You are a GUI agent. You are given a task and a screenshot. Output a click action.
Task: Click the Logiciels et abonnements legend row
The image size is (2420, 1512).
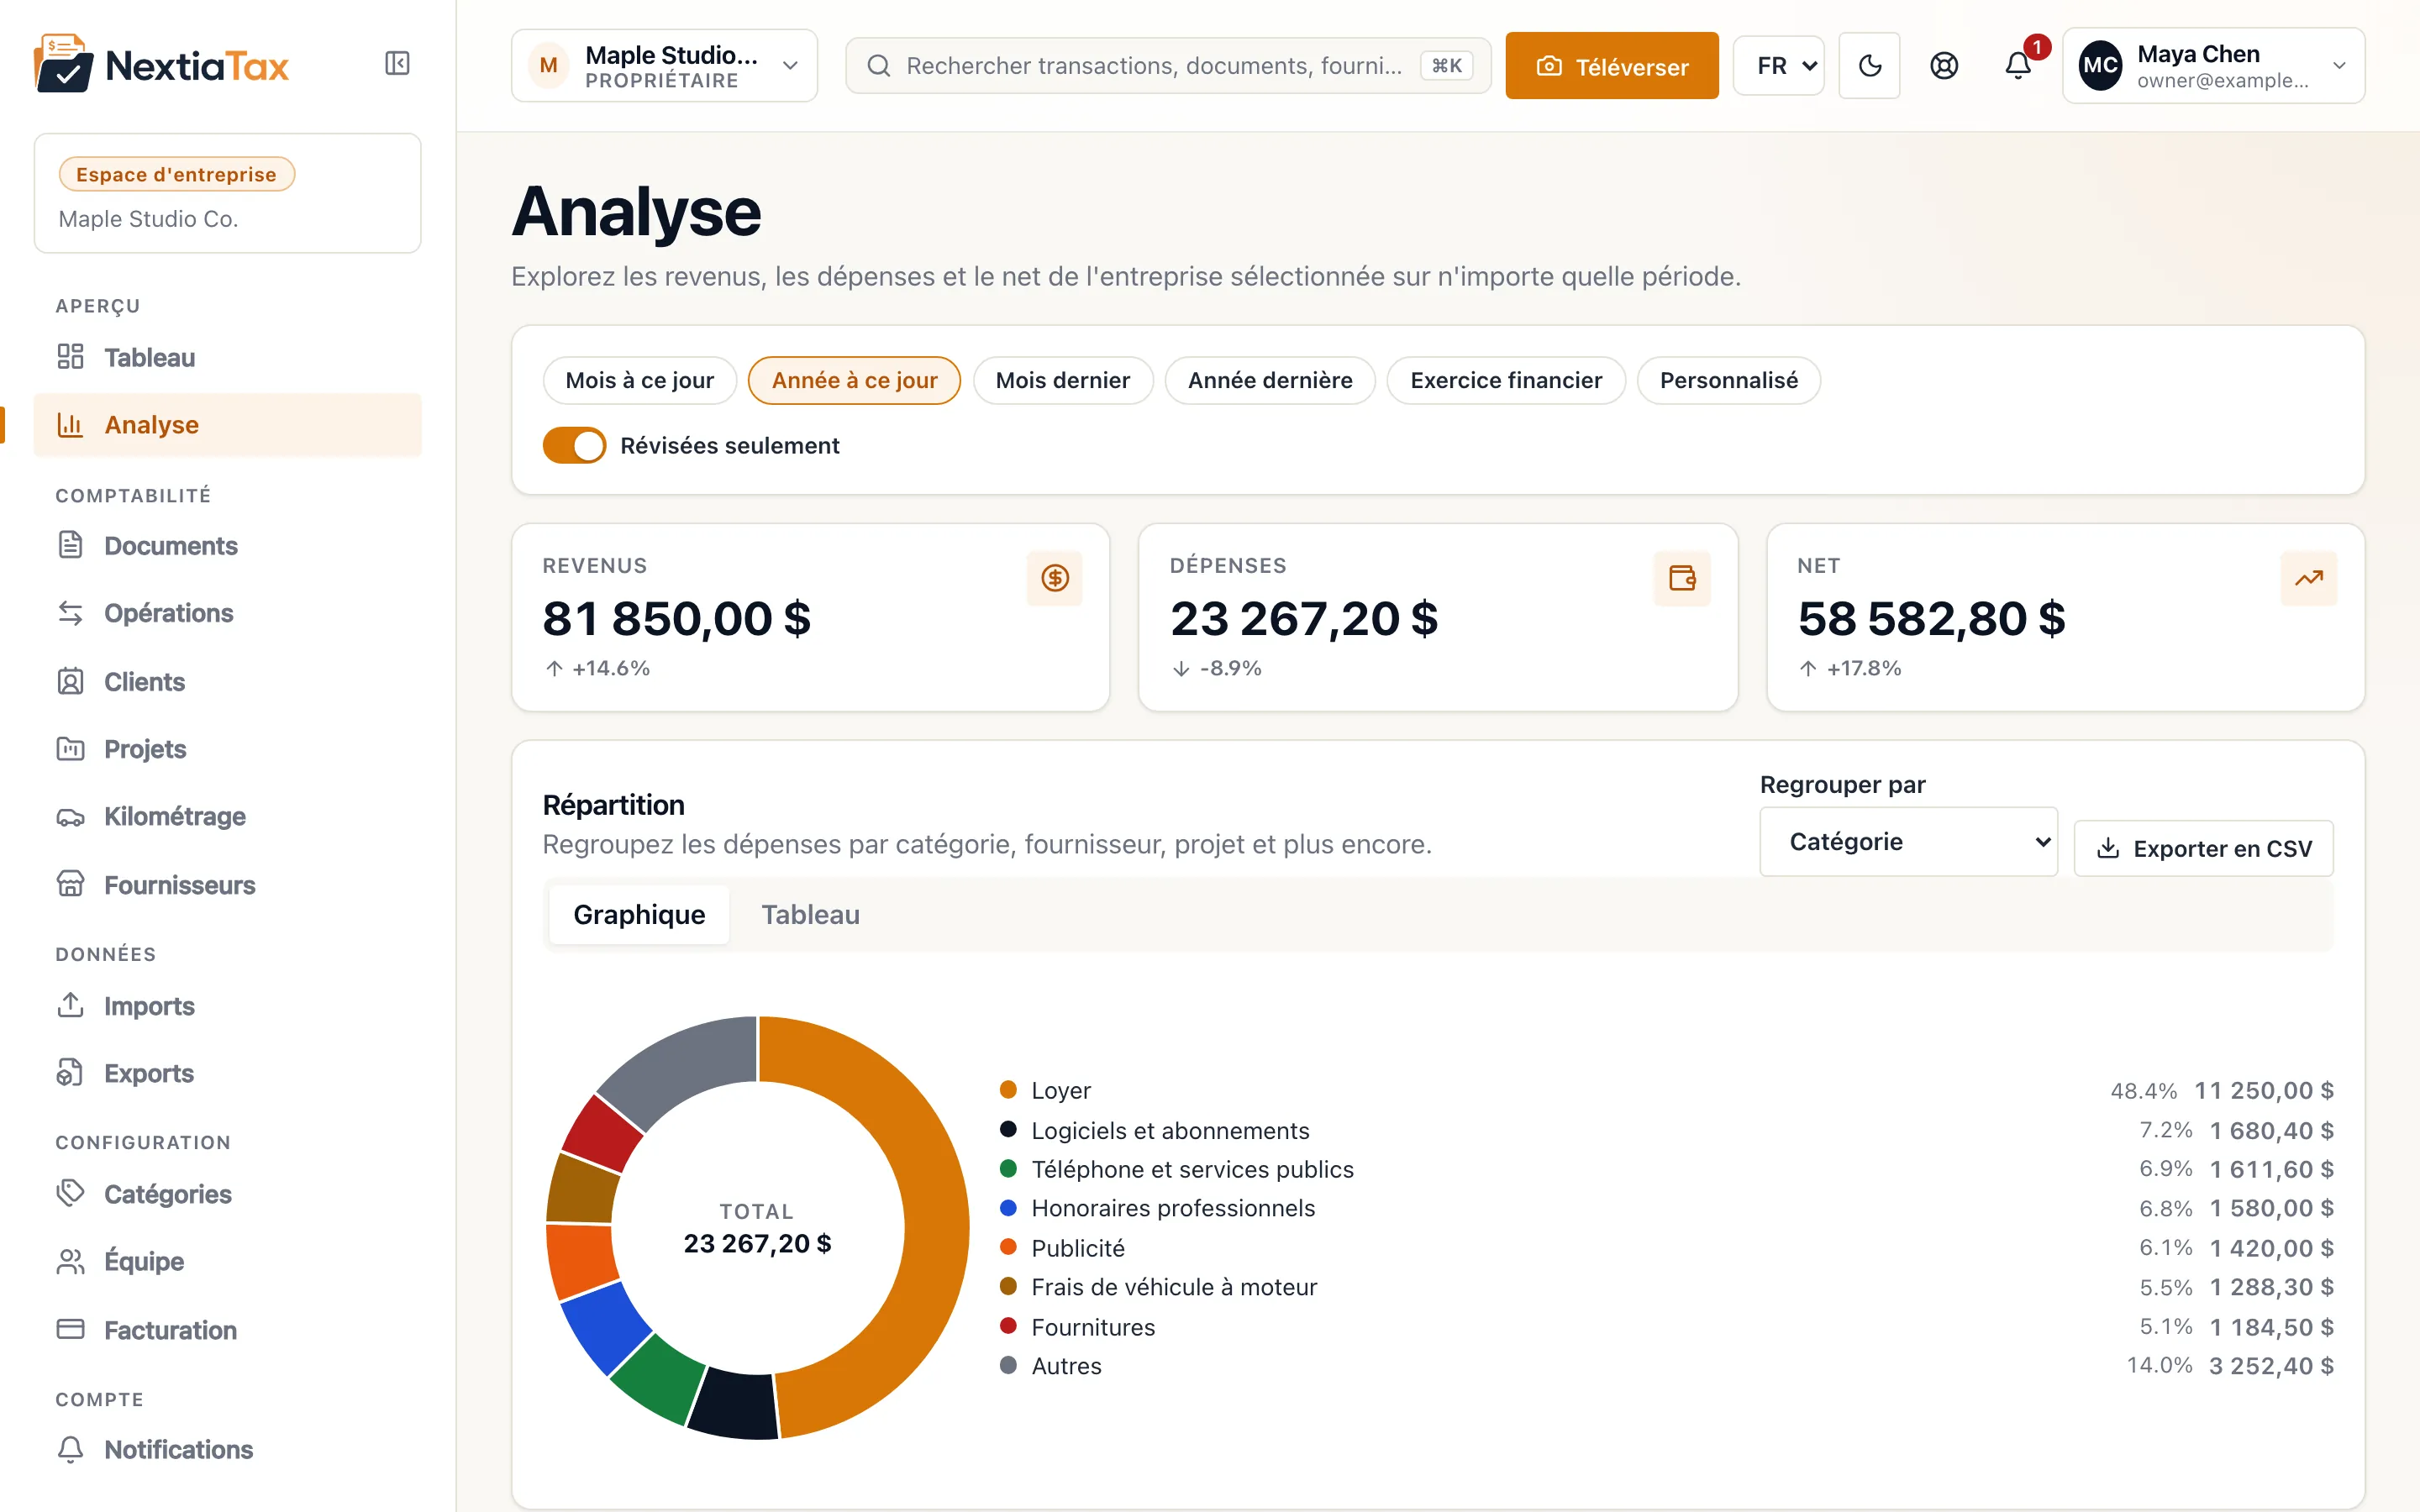1666,1130
